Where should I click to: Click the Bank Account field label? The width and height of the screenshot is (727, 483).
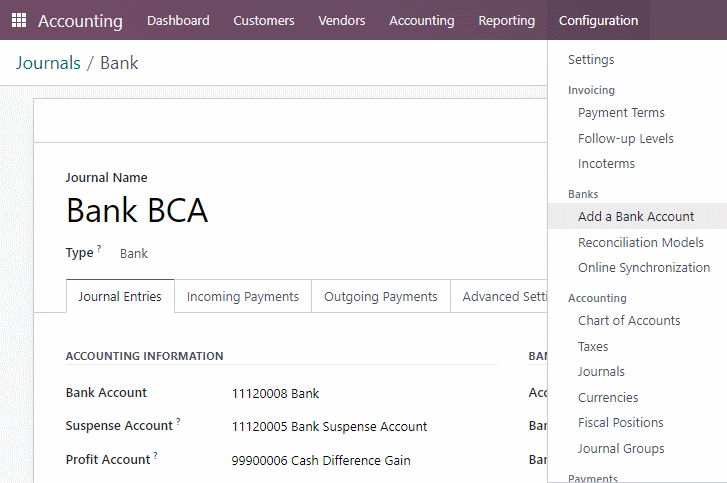coord(106,393)
